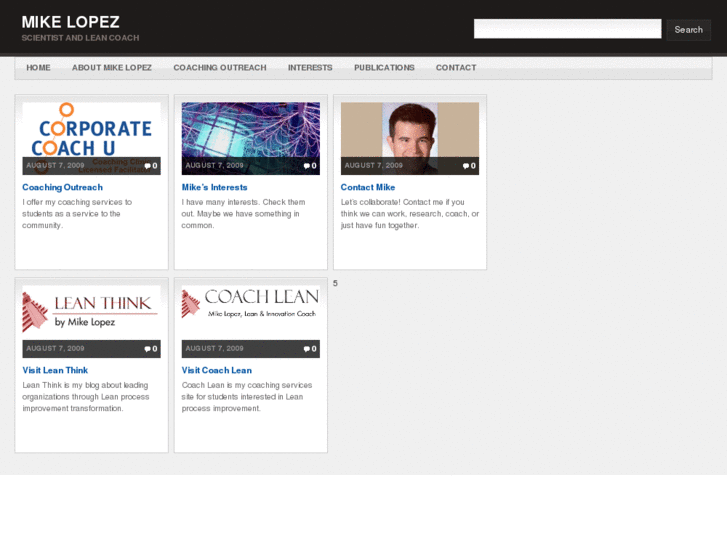
Task: Open the Coaching Outreach post title link
Action: pos(63,187)
